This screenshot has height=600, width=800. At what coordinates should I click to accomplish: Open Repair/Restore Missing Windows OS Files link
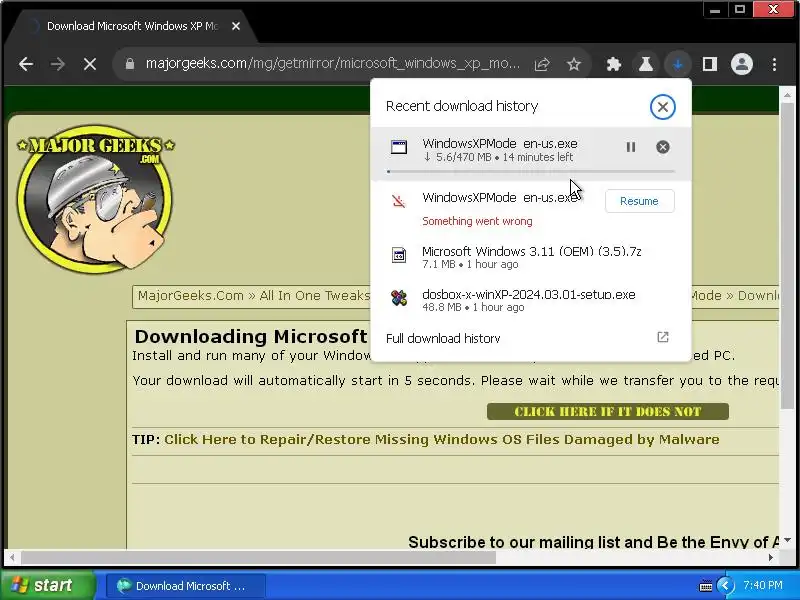441,439
